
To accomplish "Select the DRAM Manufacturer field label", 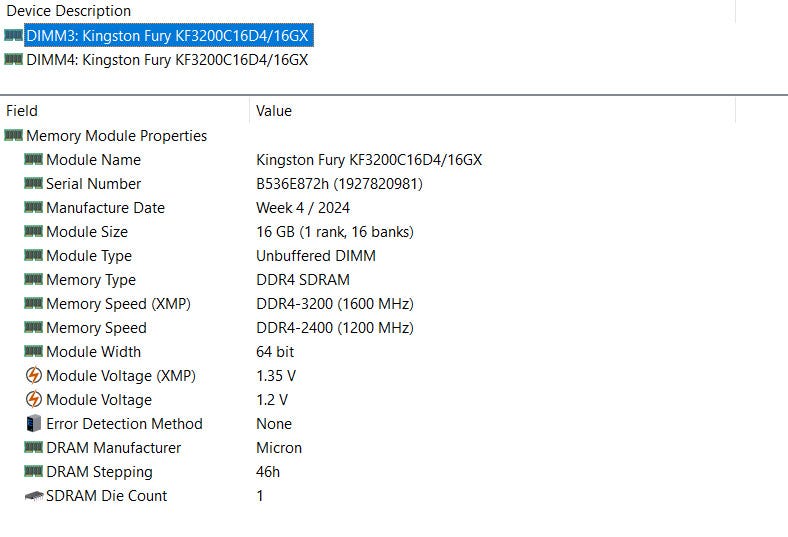I will click(114, 448).
